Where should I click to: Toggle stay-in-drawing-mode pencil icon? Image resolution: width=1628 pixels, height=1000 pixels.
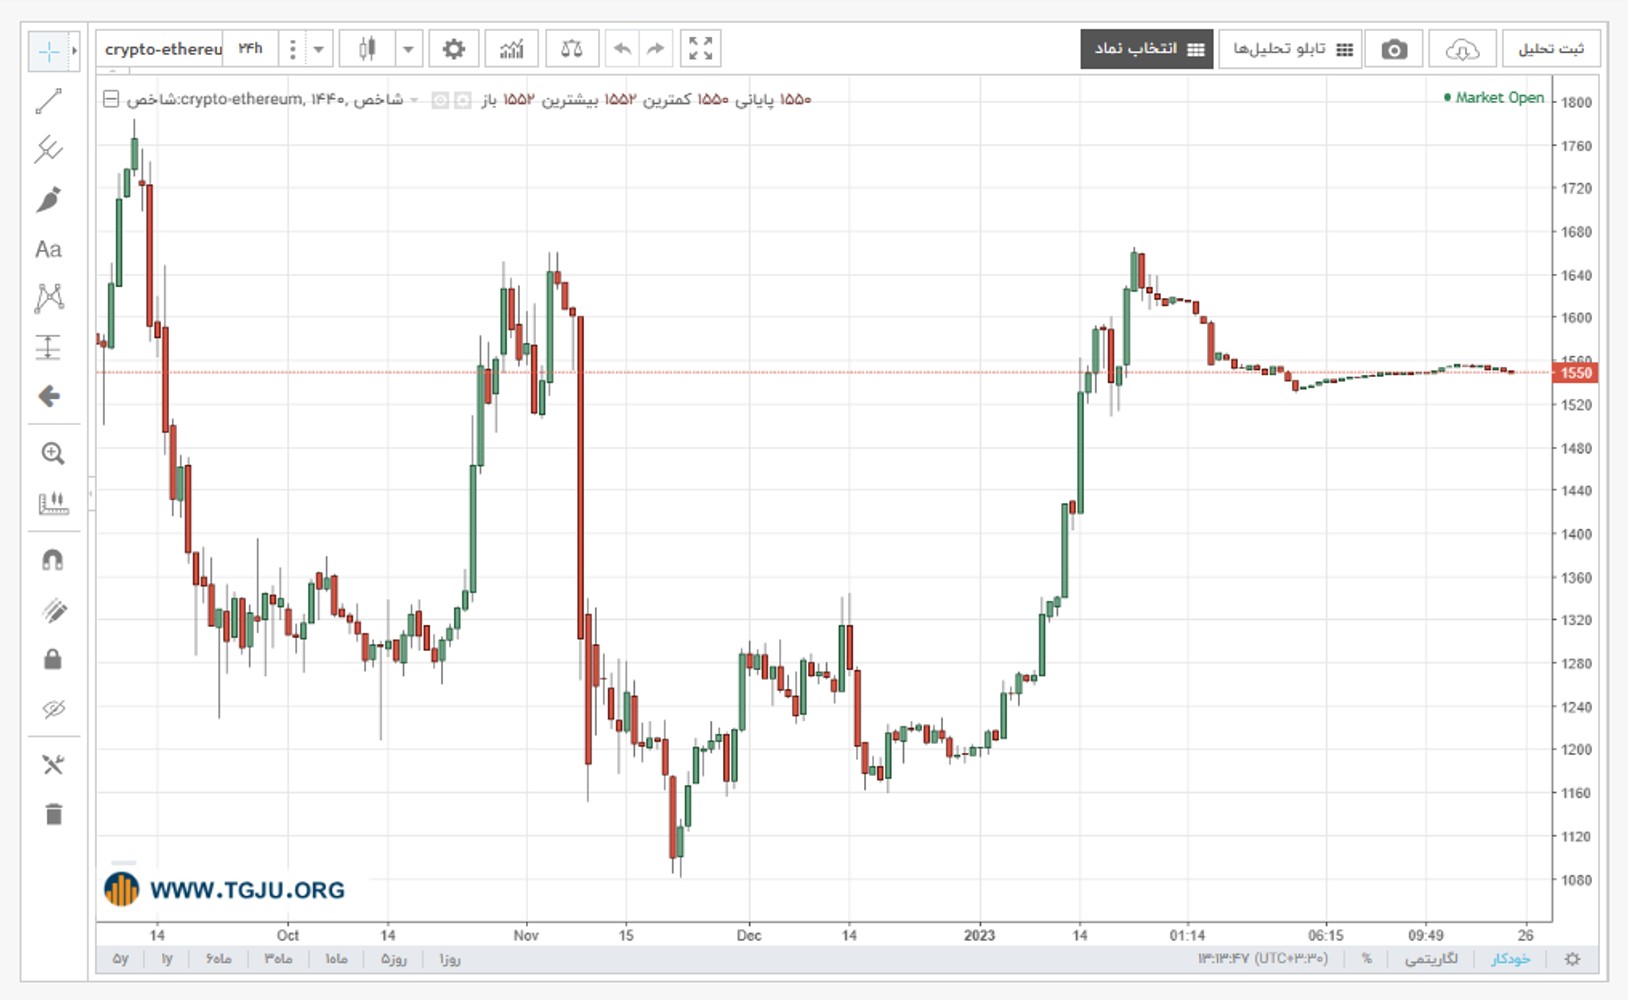pos(52,610)
